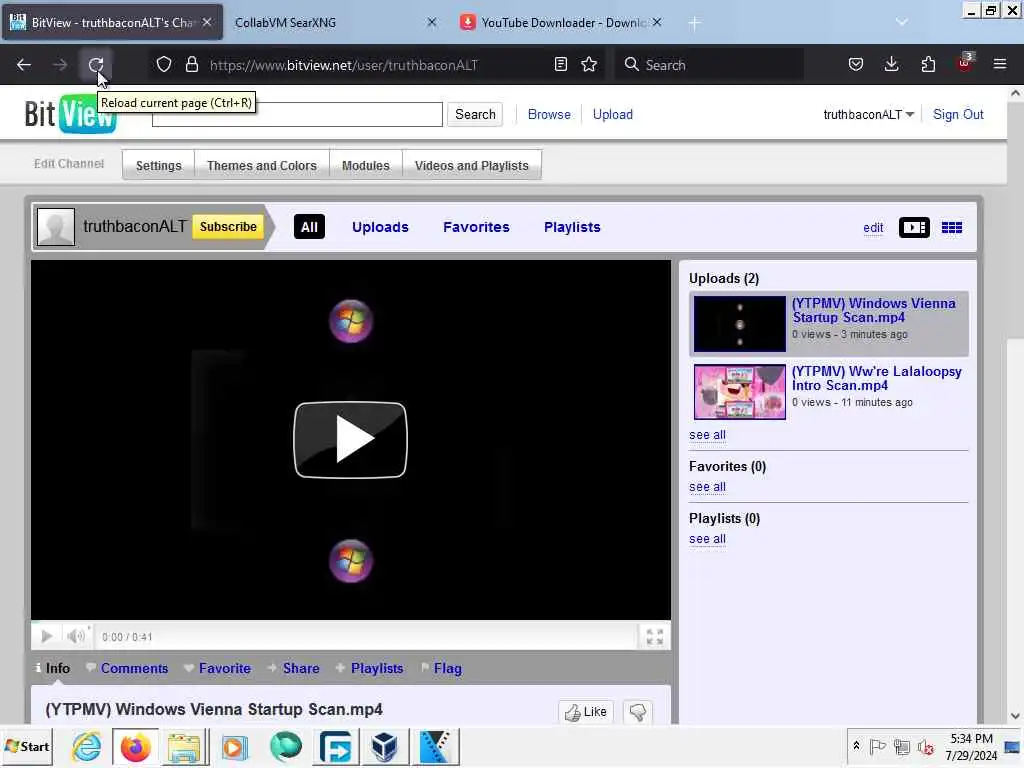Reload the current page
Viewport: 1024px width, 768px height.
pyautogui.click(x=96, y=65)
